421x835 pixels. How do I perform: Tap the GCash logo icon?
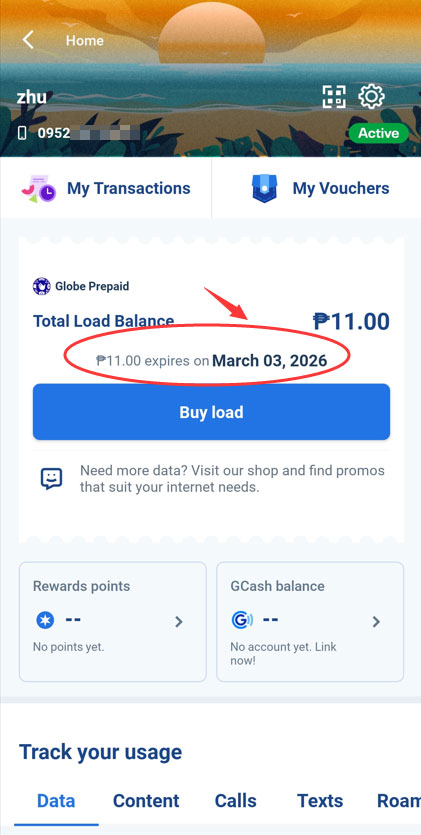(242, 620)
